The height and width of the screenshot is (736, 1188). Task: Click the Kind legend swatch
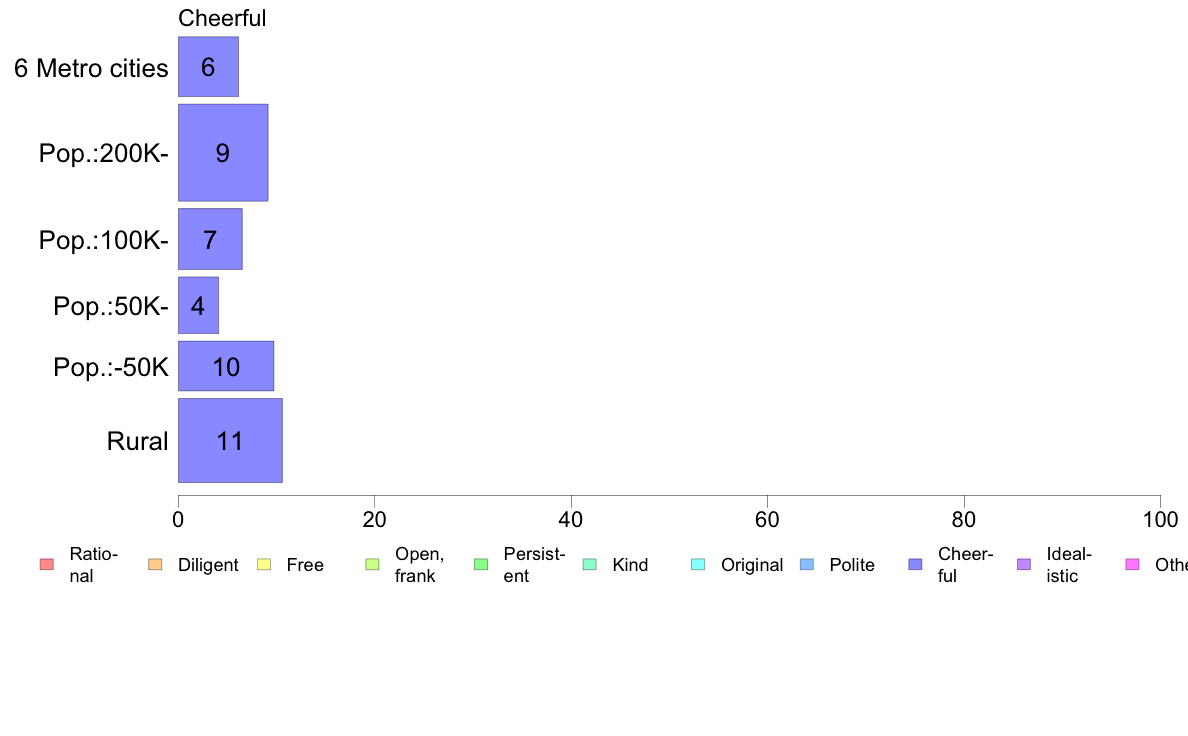point(589,565)
